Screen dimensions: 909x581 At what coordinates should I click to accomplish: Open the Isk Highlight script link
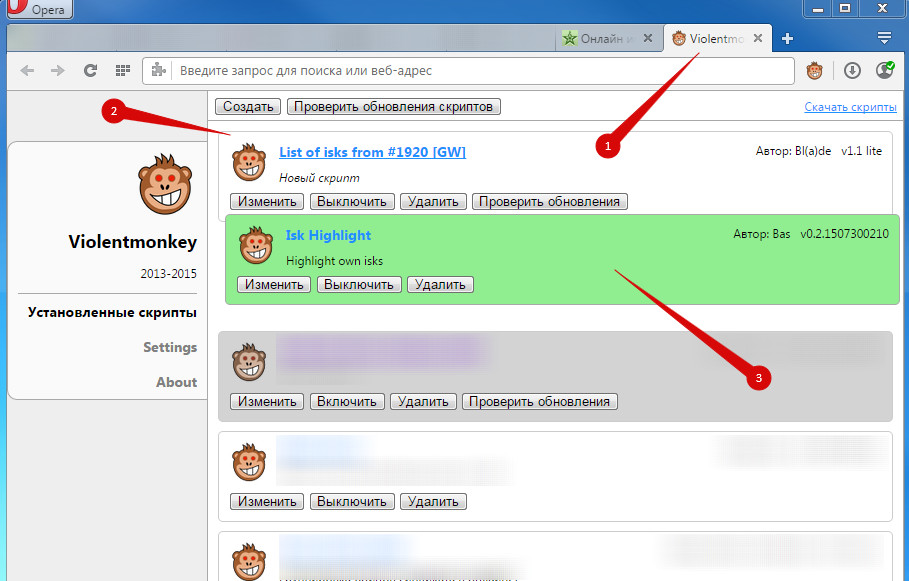328,235
